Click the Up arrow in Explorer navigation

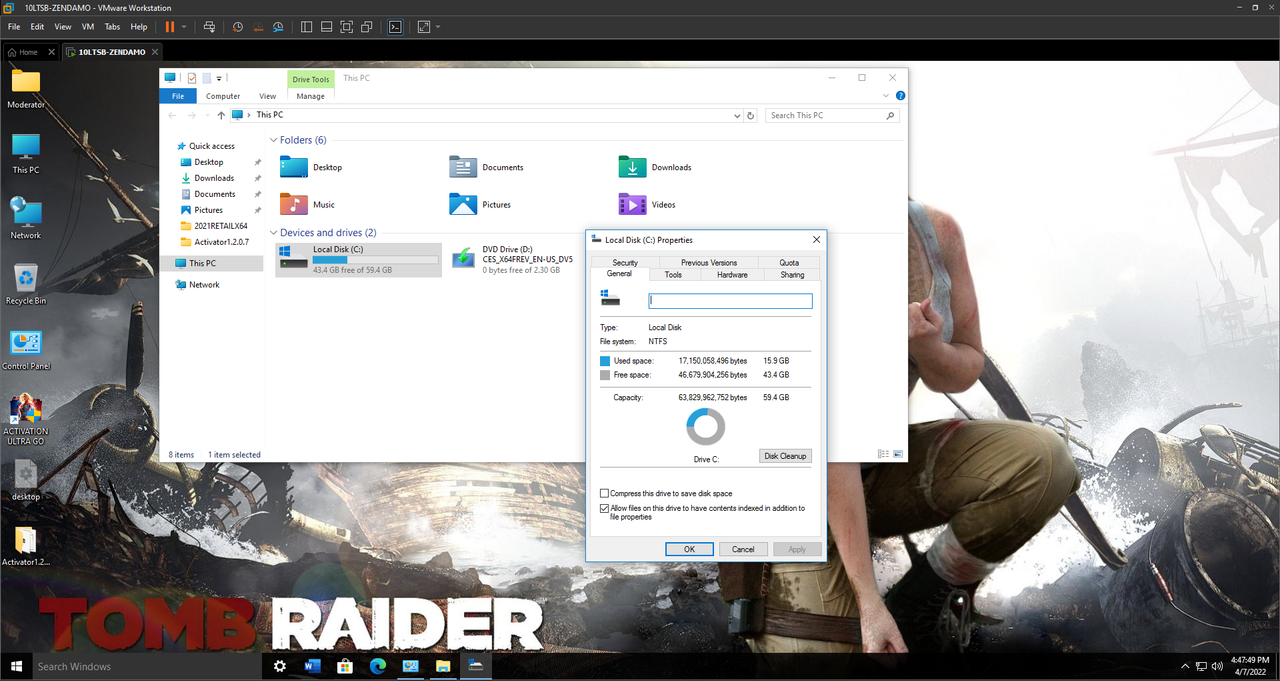221,115
